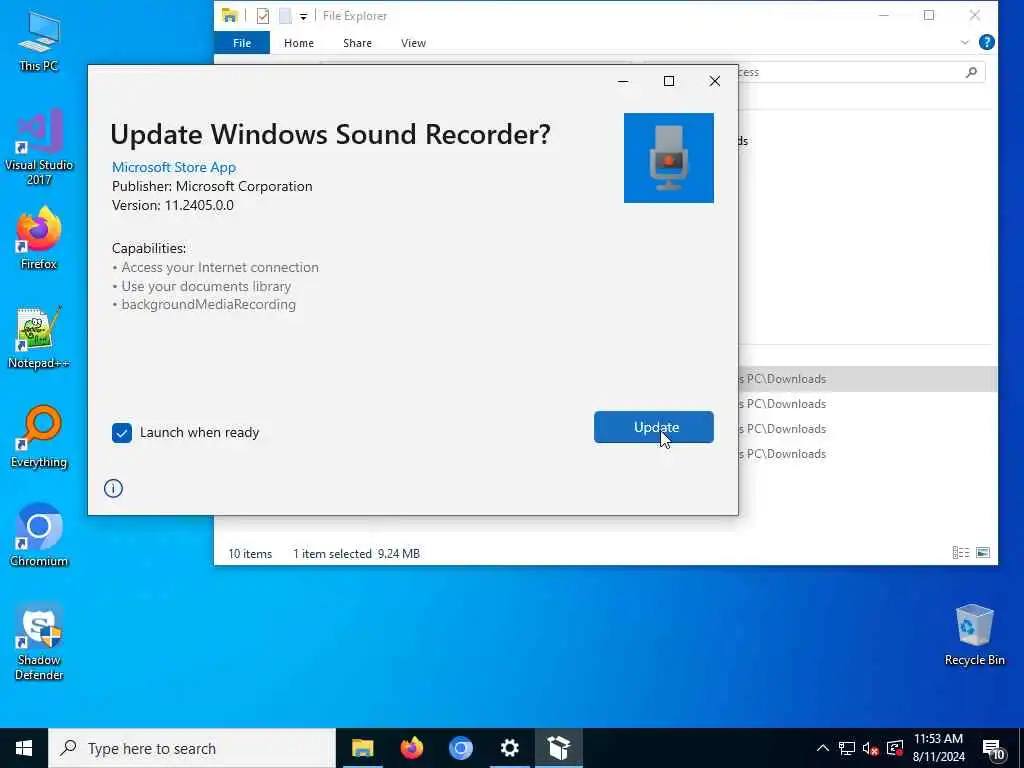Click the info circle icon in installer
This screenshot has height=768, width=1024.
[113, 488]
